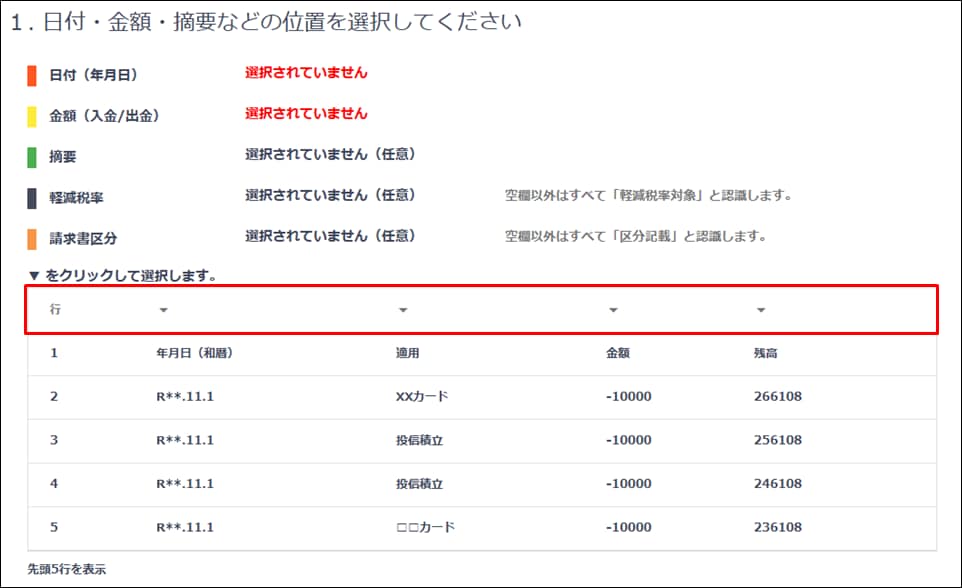The image size is (962, 588).
Task: Click the step 1 heading text
Action: pyautogui.click(x=266, y=21)
